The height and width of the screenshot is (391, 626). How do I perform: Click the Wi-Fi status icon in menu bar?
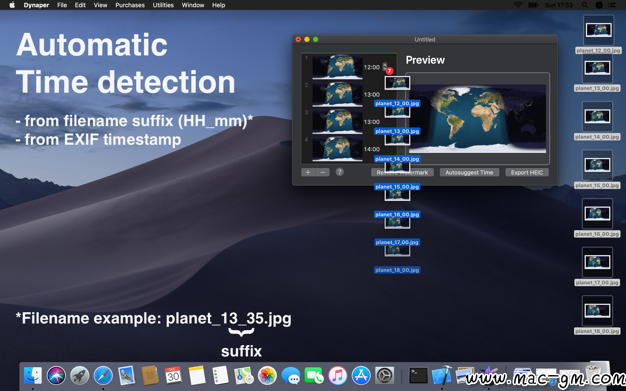click(x=518, y=5)
